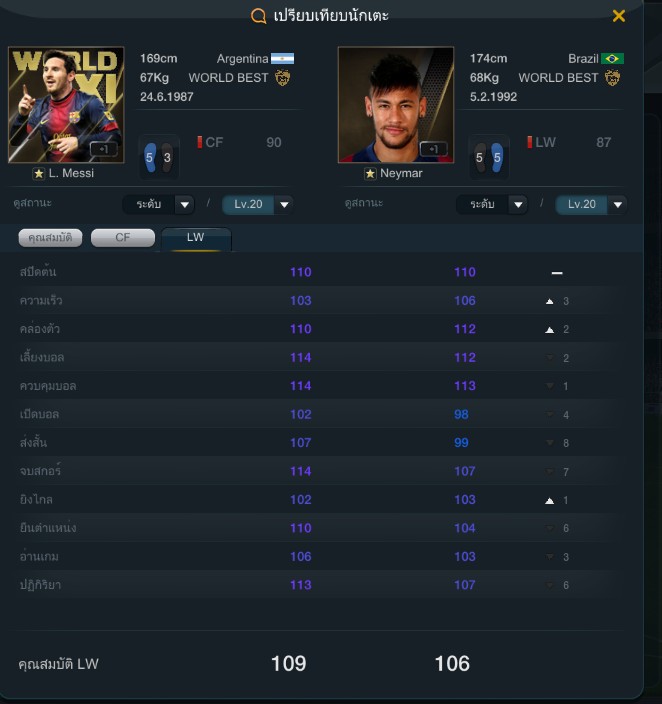Click Messi's foot skill 5/3 icon

tap(159, 158)
